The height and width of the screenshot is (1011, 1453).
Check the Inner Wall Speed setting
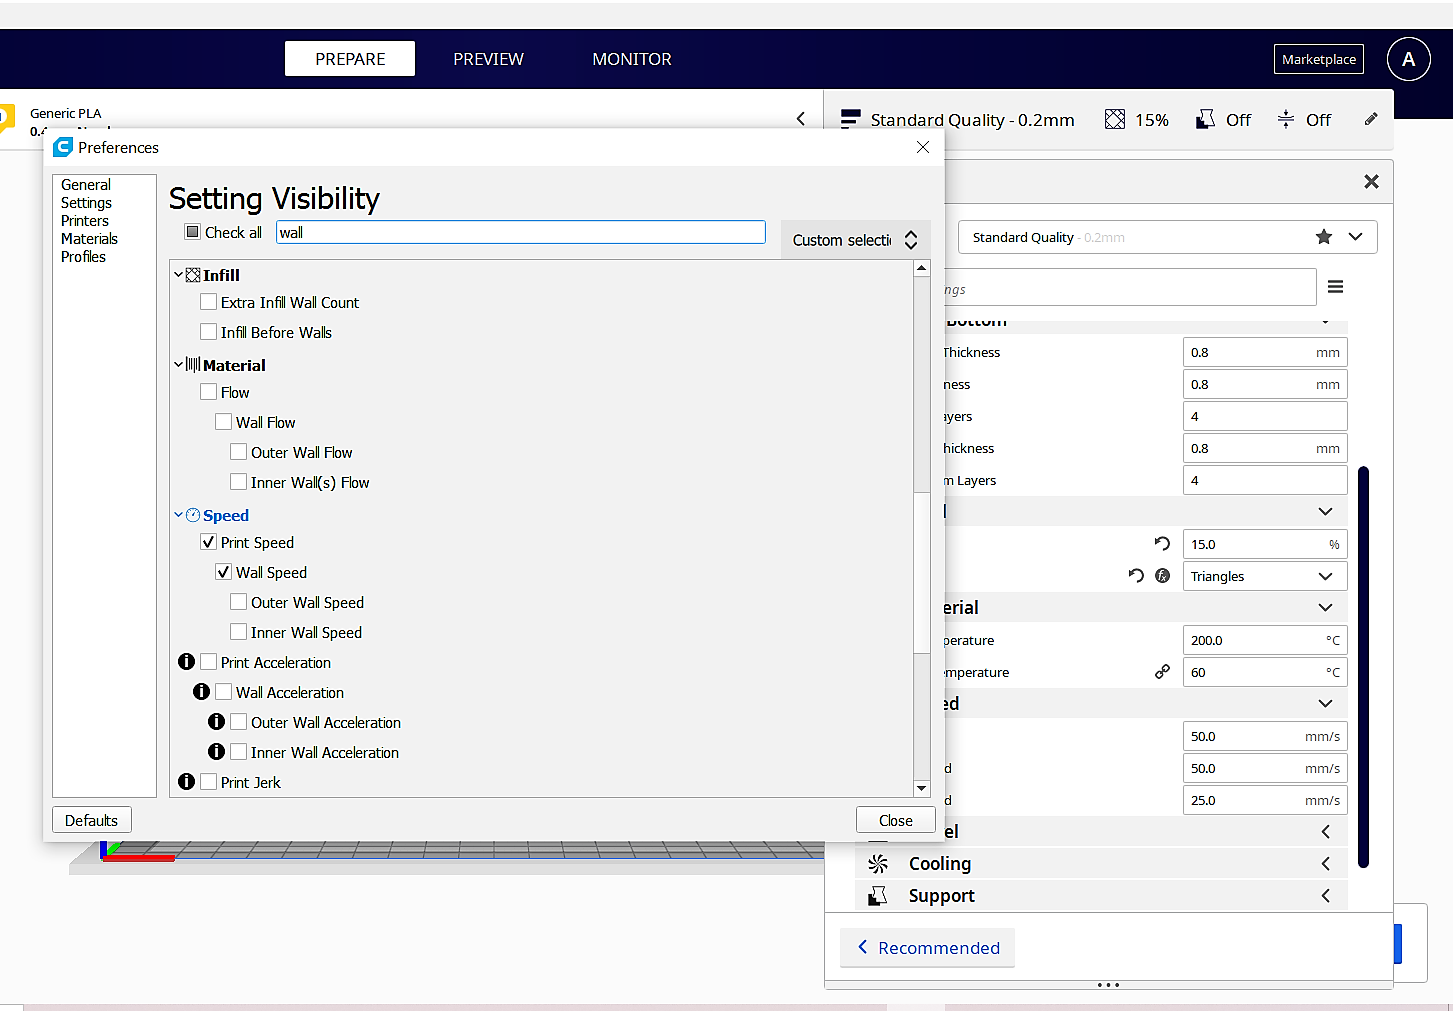pyautogui.click(x=238, y=631)
